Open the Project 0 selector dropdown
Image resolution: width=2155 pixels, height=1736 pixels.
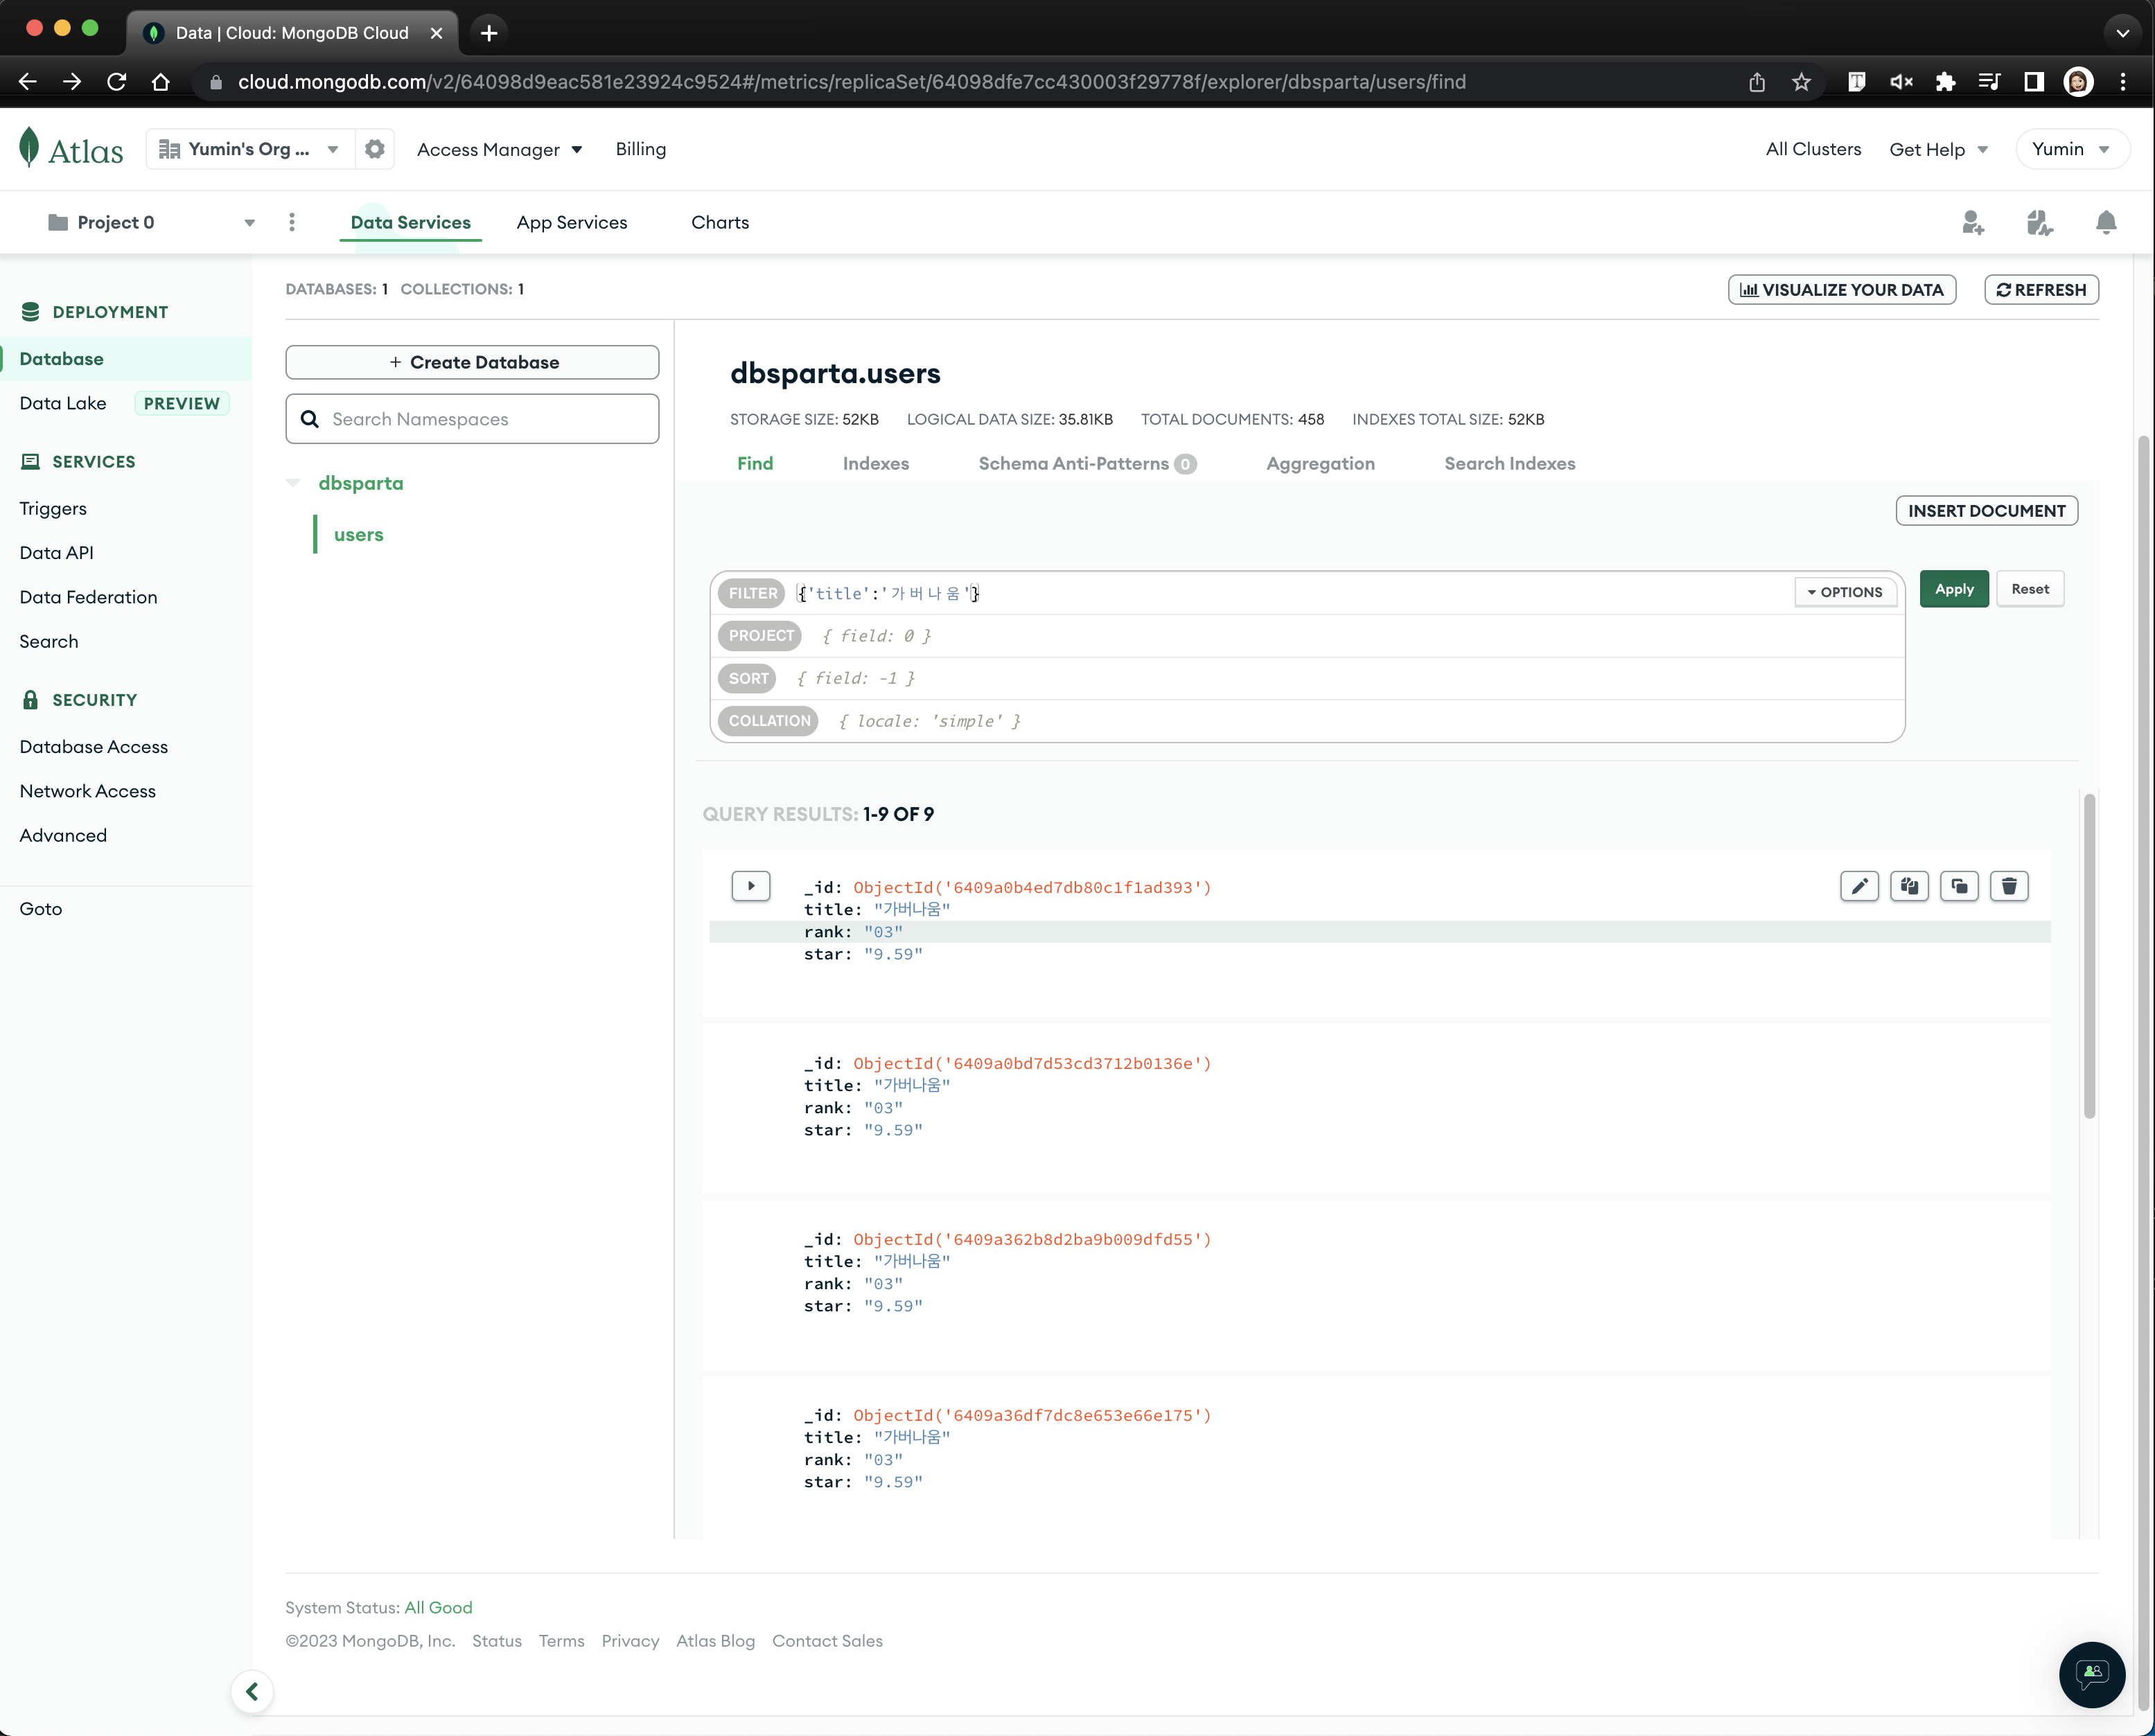tap(151, 222)
